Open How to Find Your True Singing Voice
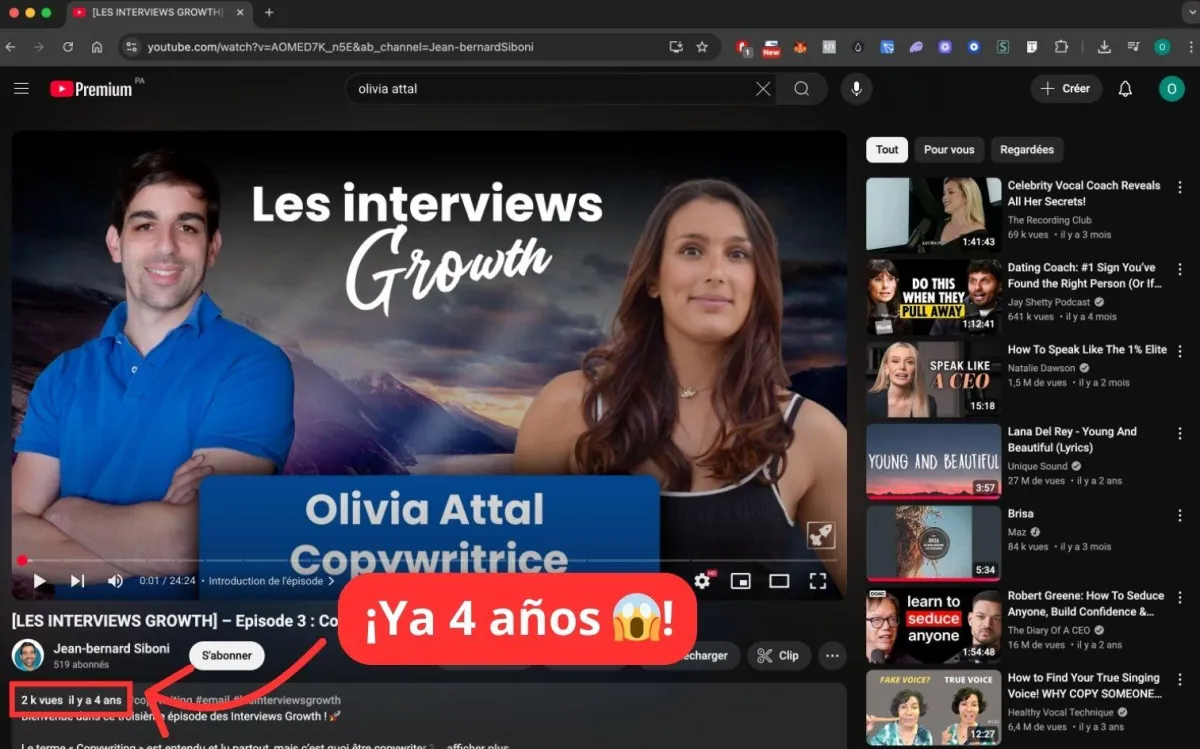 (1085, 686)
